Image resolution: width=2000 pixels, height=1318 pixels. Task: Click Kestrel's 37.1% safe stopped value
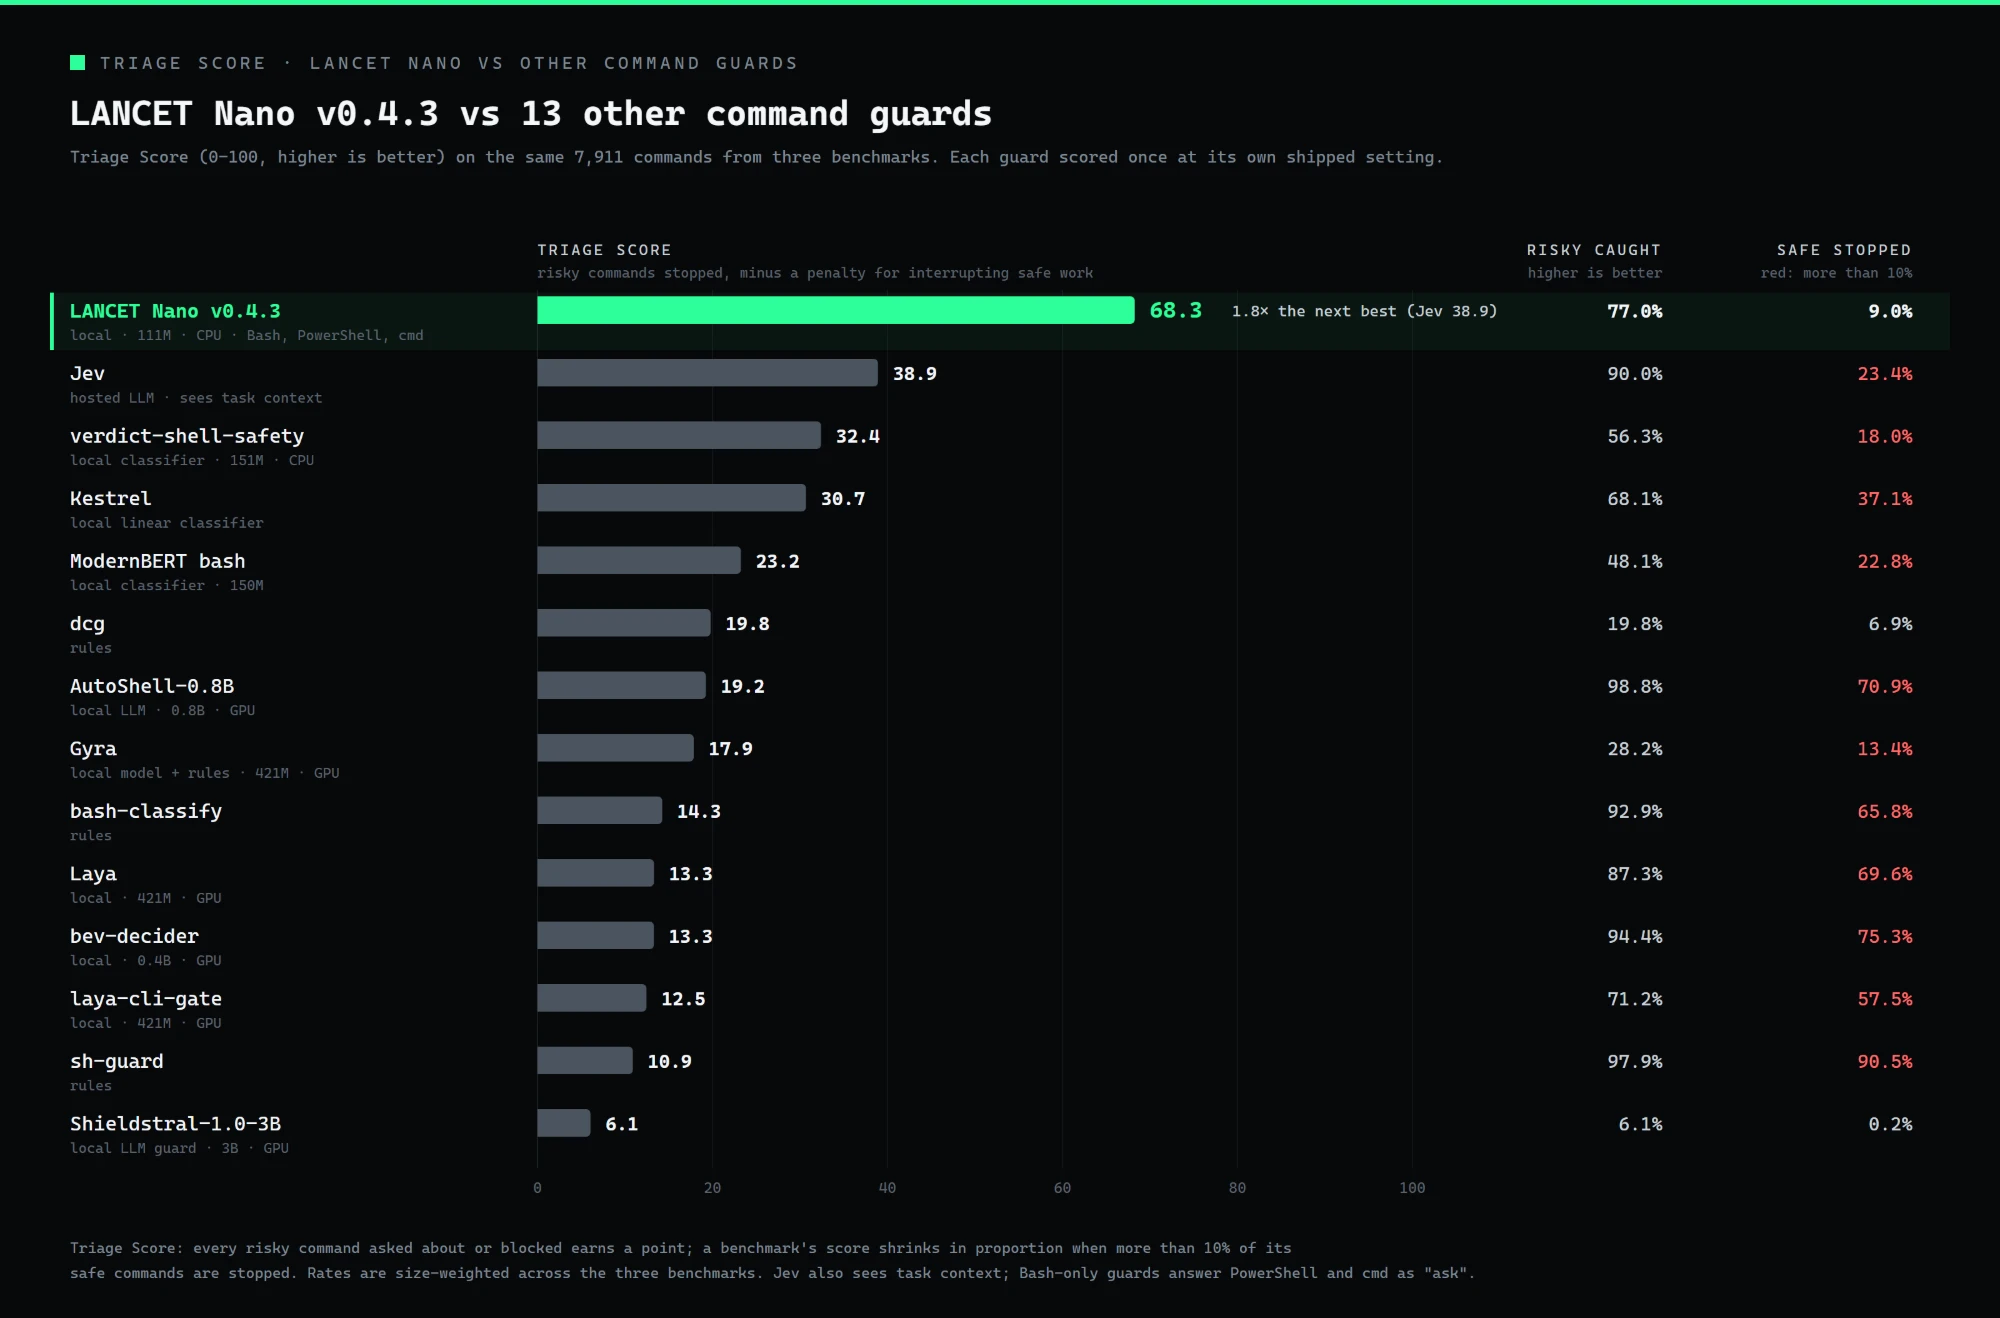1885,498
